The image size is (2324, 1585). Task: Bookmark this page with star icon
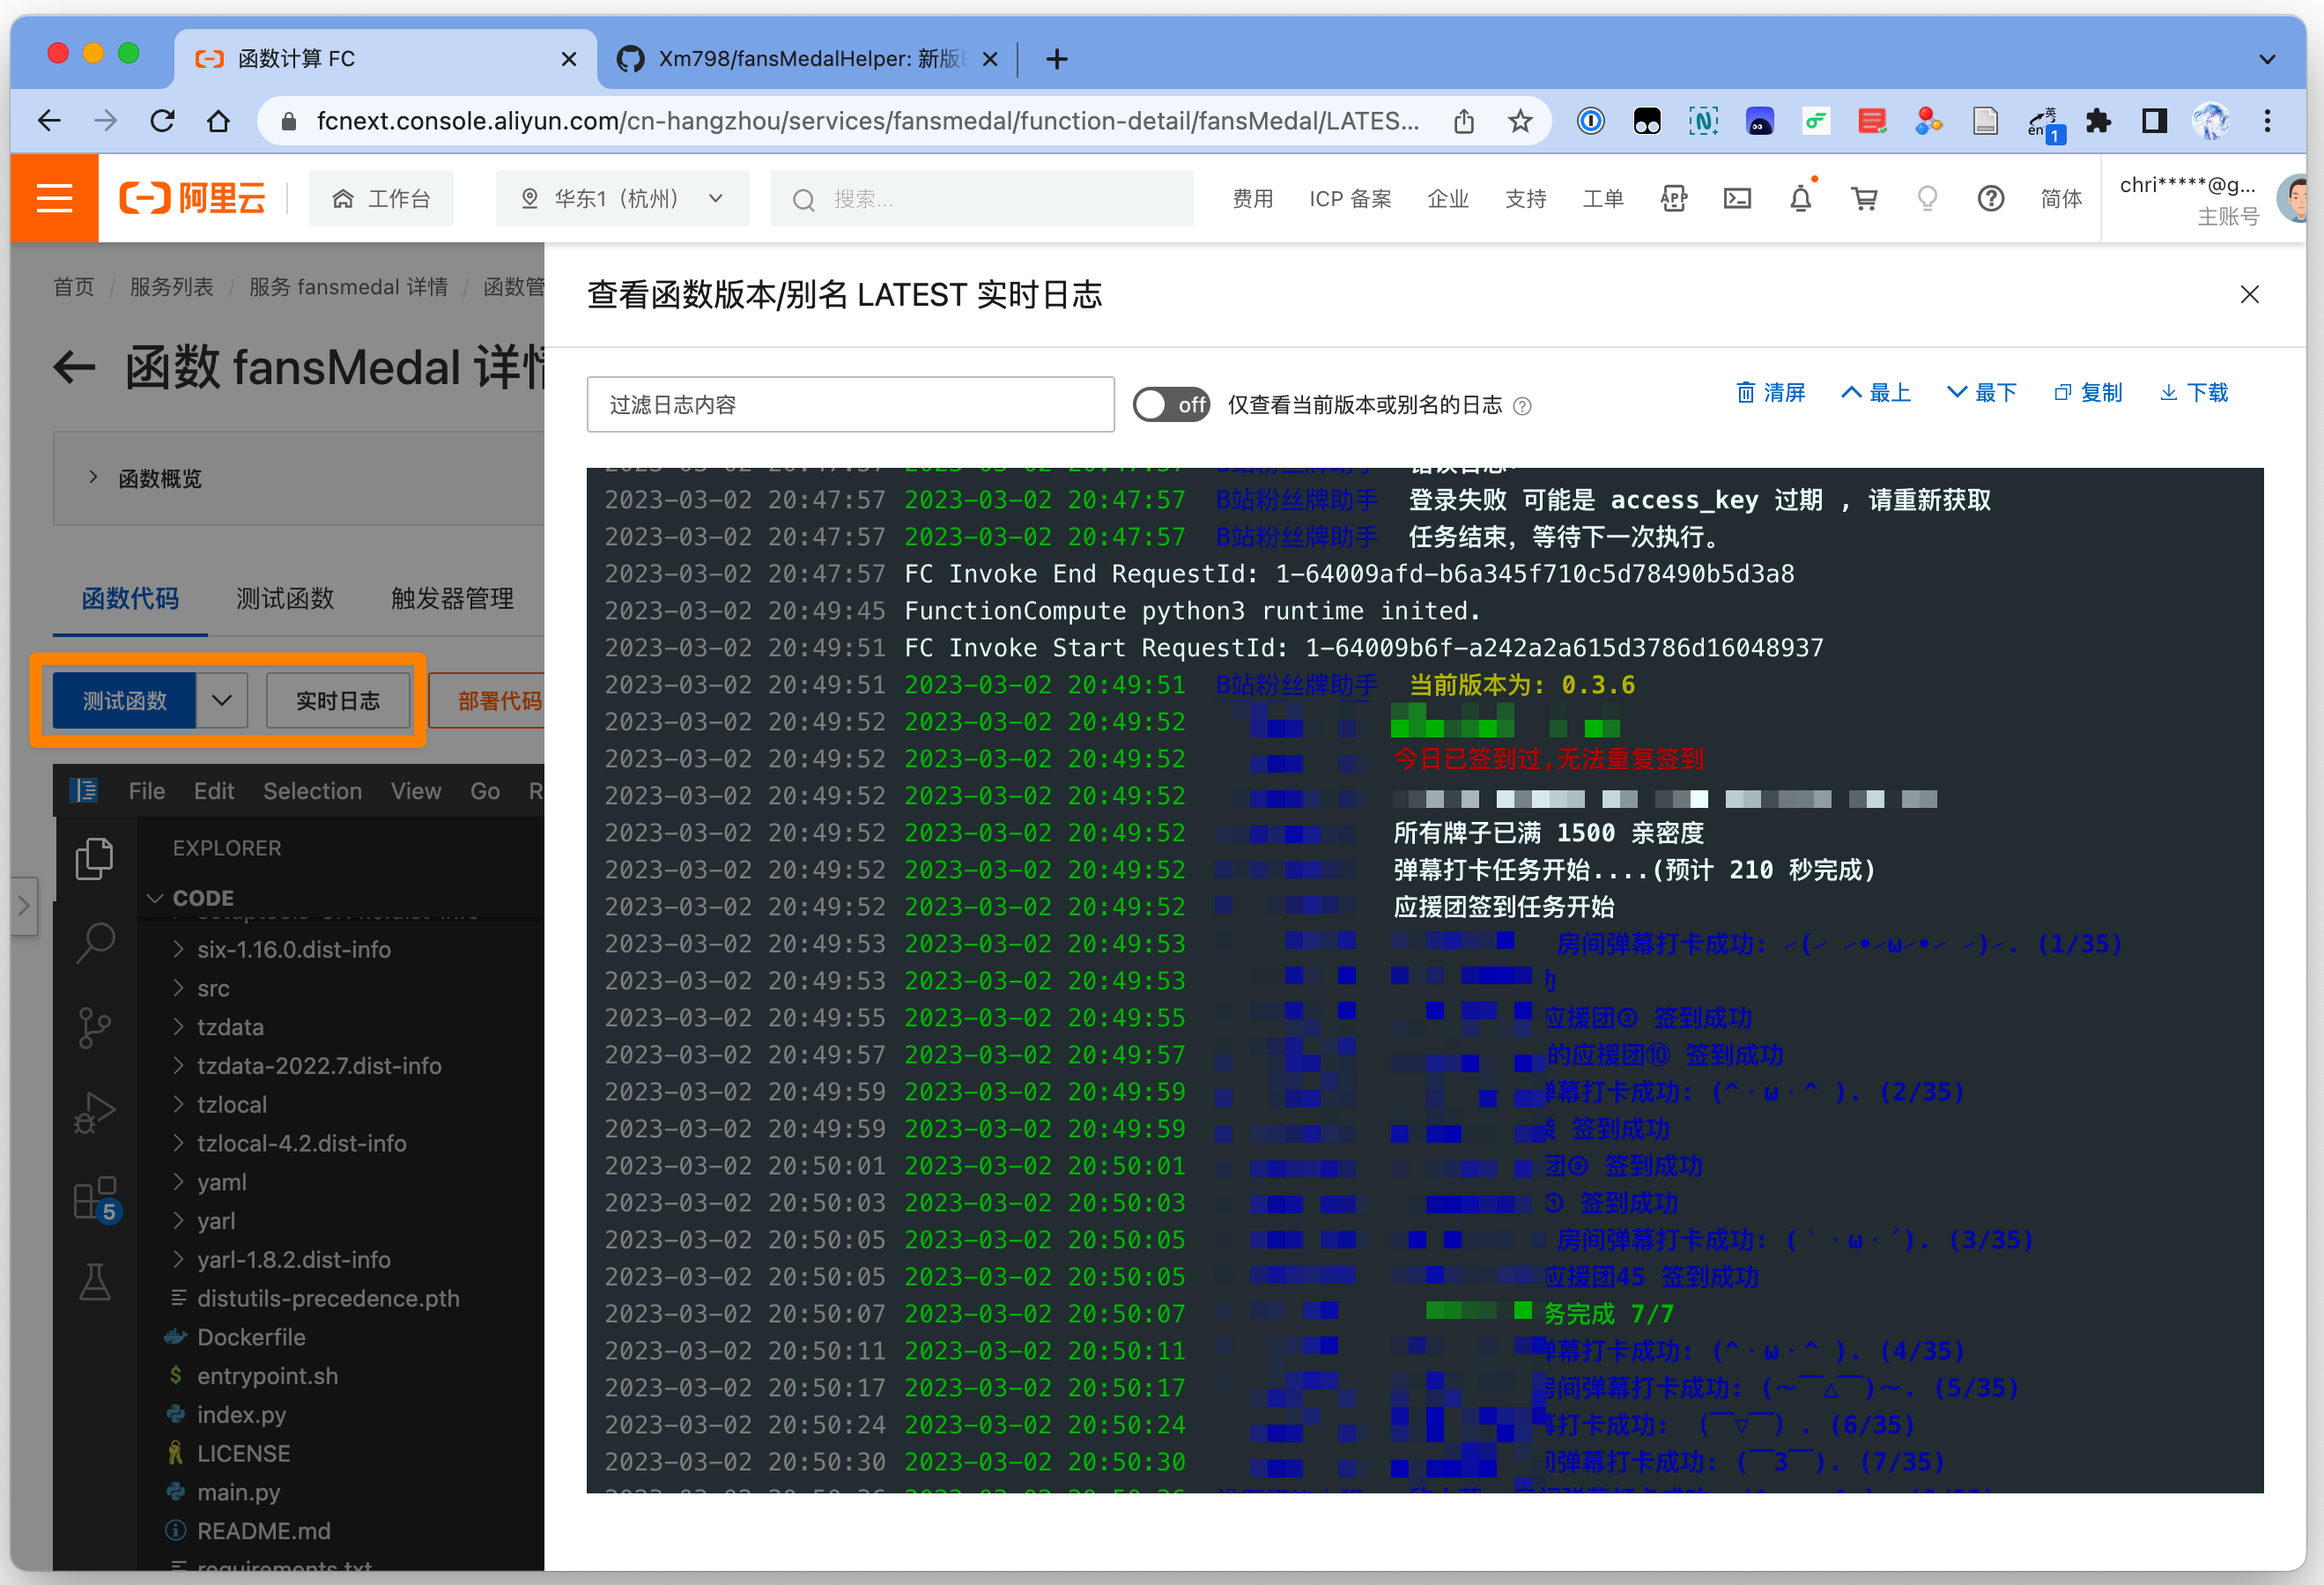click(x=1520, y=122)
